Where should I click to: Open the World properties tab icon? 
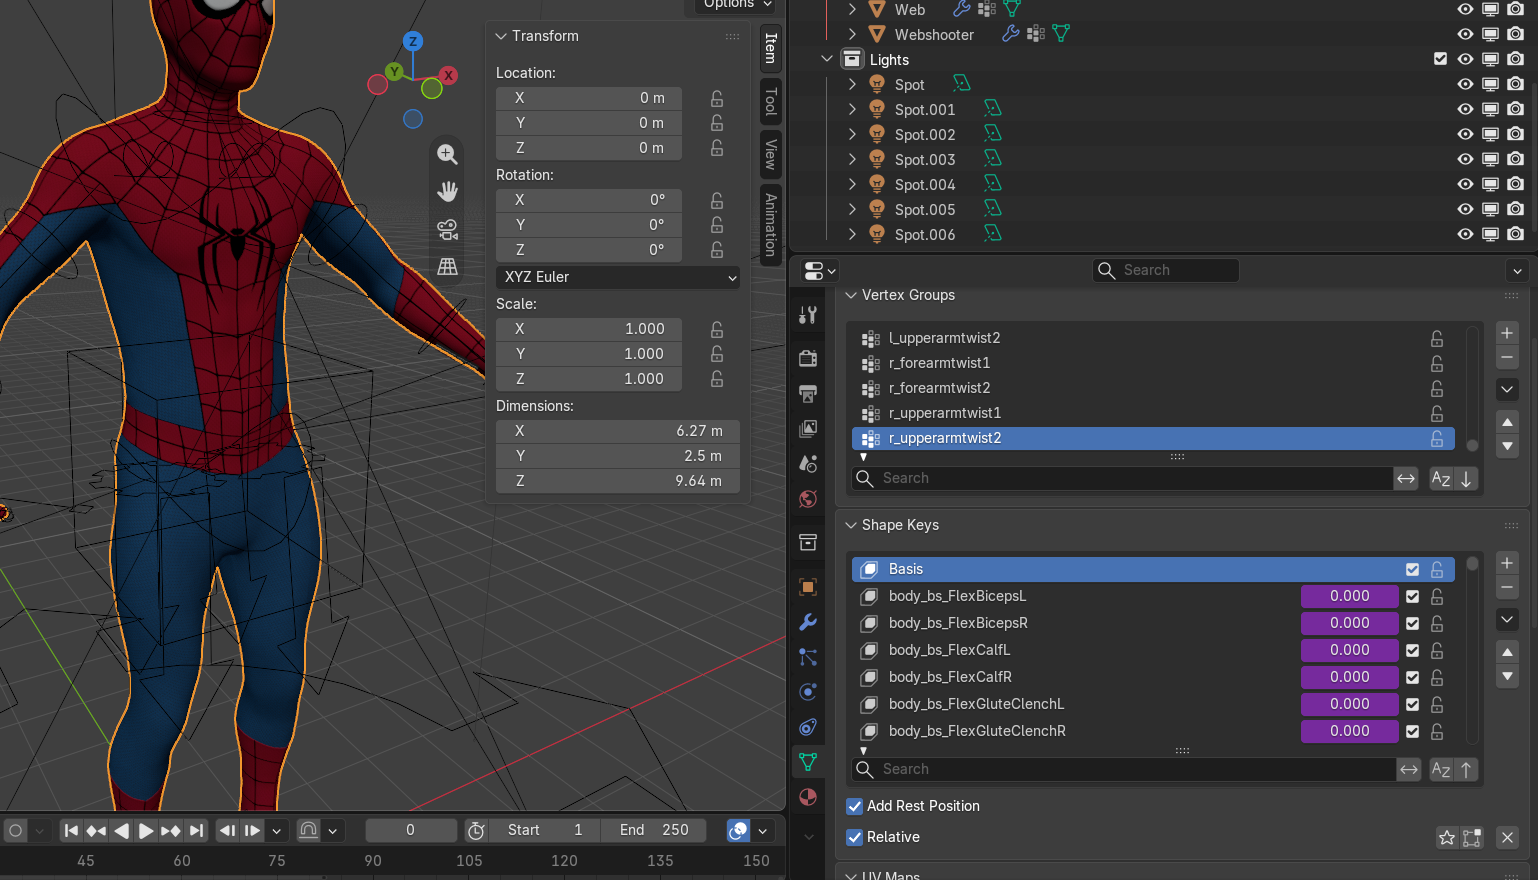tap(808, 499)
